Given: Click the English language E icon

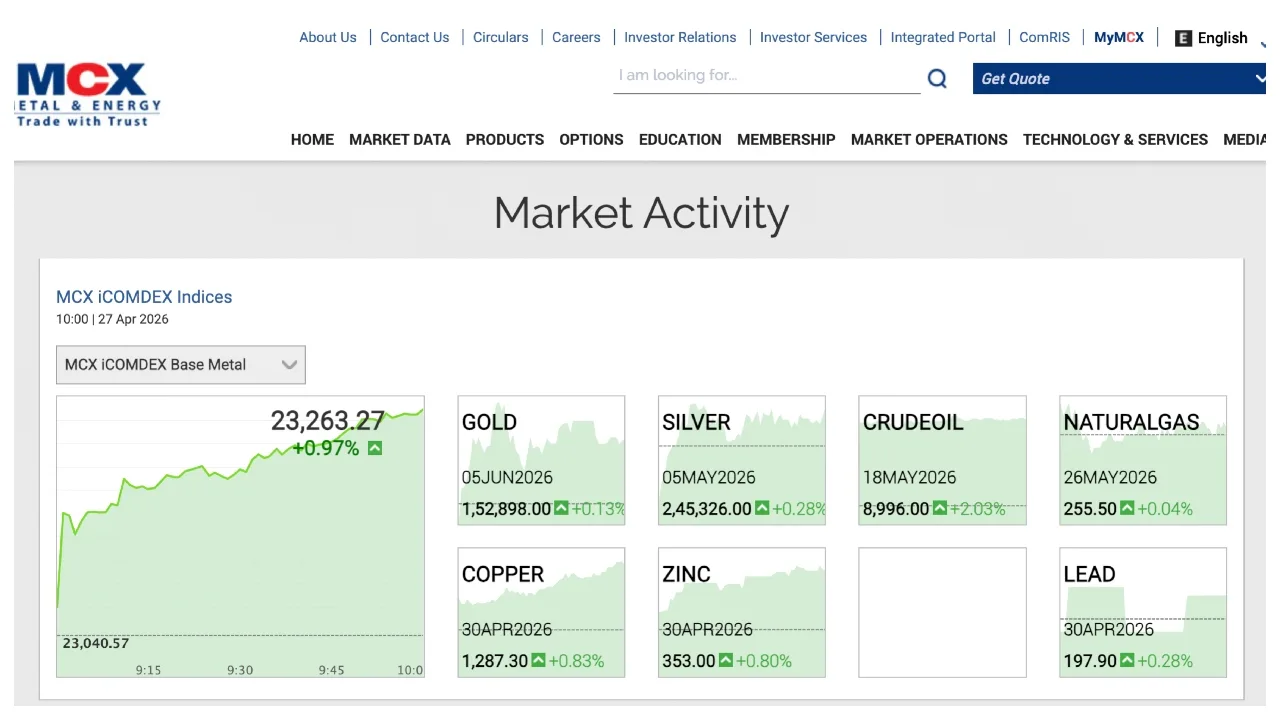Looking at the screenshot, I should pos(1183,38).
